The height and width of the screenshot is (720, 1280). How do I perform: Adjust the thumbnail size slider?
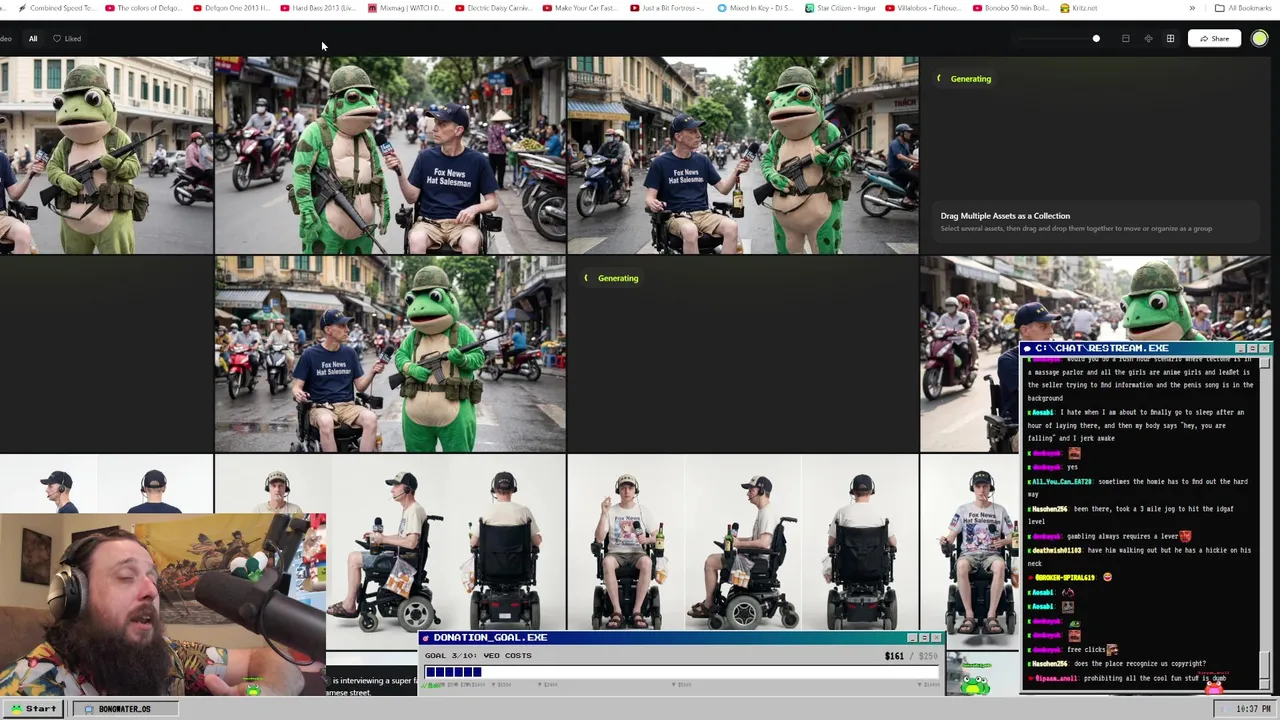pos(1058,39)
